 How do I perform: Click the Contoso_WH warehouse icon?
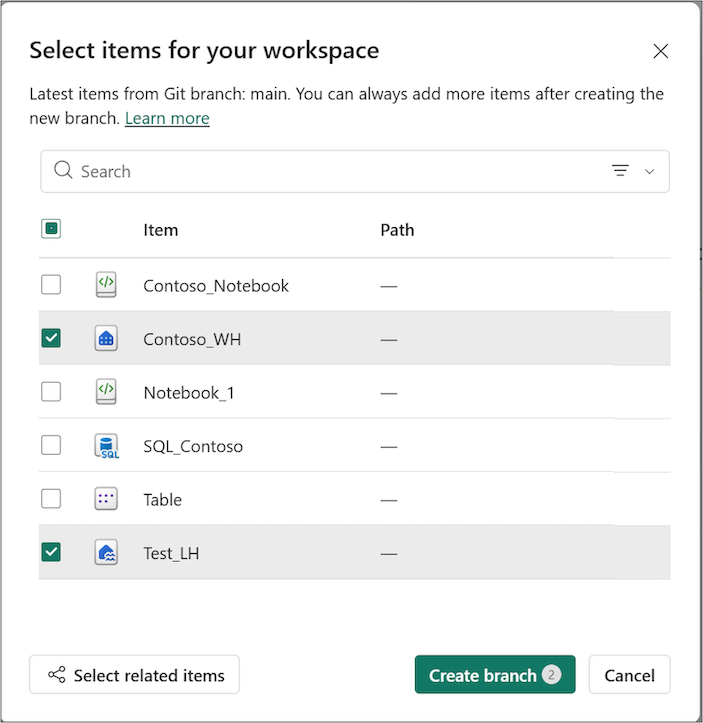click(x=106, y=338)
